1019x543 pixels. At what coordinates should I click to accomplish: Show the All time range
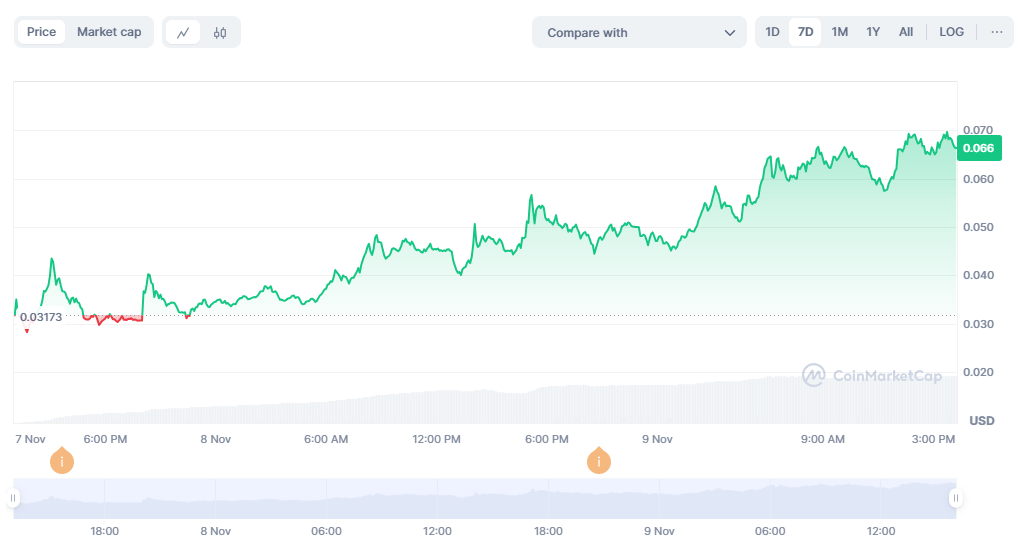(905, 32)
